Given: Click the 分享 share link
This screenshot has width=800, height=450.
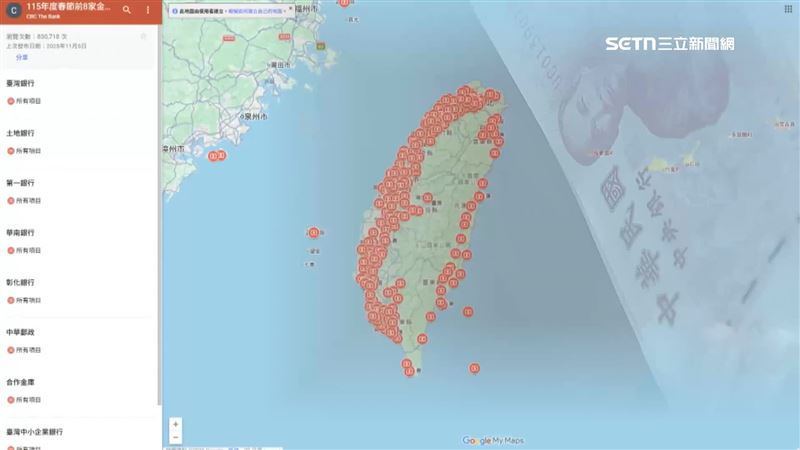Looking at the screenshot, I should click(22, 58).
